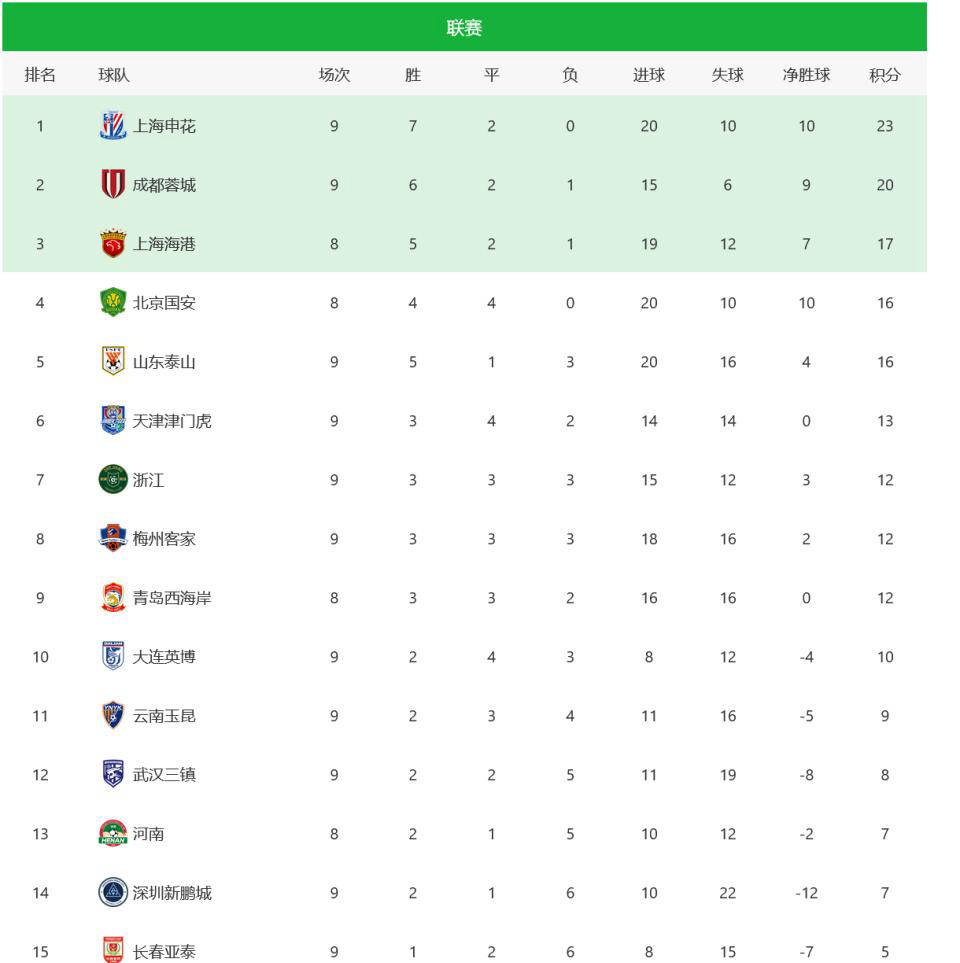
Task: Click the Chengdu Rongcheng (成都蓉城) team crest
Action: pyautogui.click(x=113, y=185)
